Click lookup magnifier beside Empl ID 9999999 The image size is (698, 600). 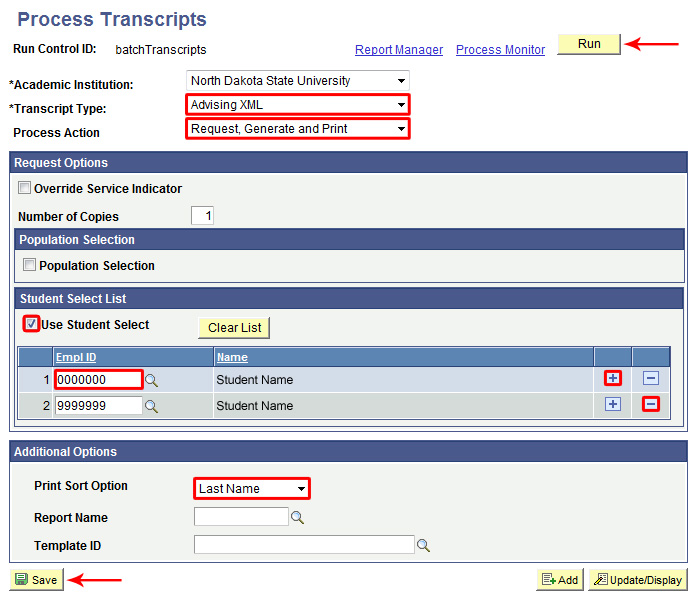click(152, 406)
